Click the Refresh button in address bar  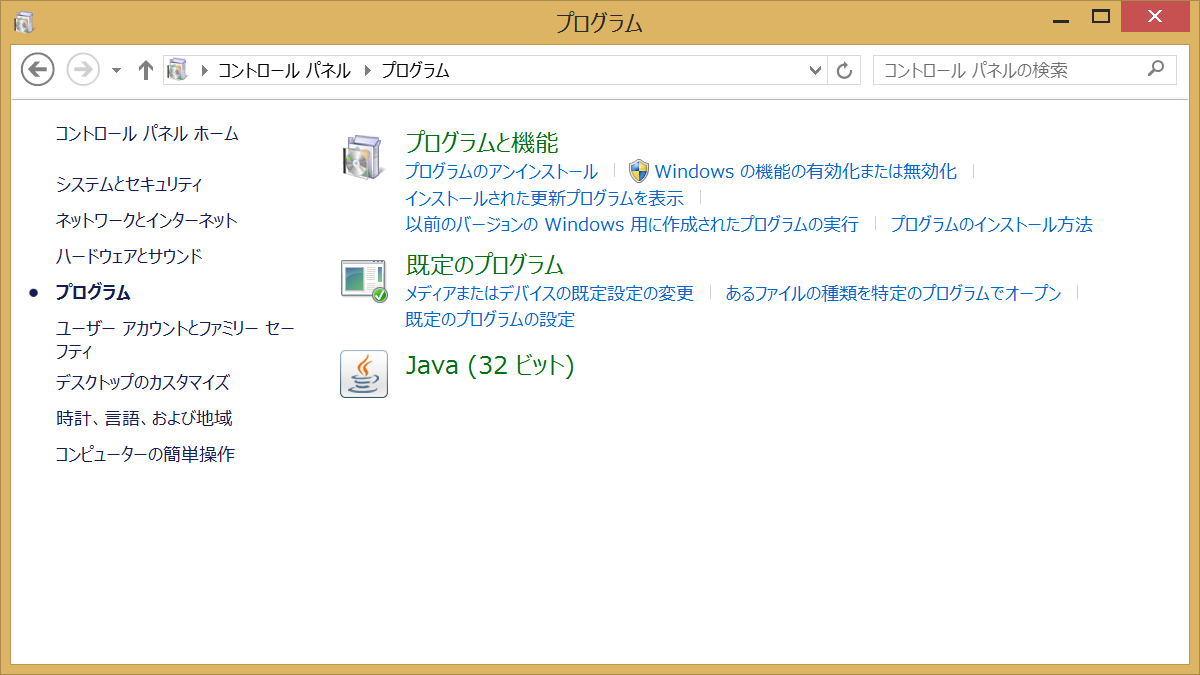pos(844,70)
